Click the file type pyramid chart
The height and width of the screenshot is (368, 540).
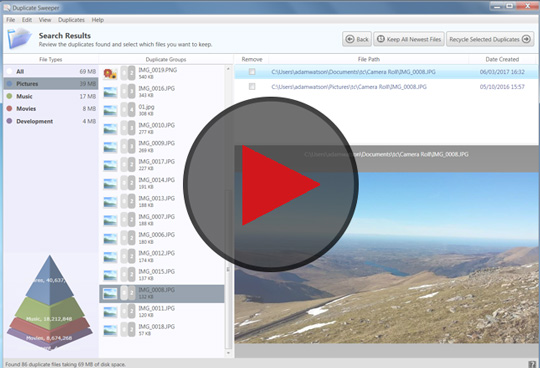tap(50, 303)
